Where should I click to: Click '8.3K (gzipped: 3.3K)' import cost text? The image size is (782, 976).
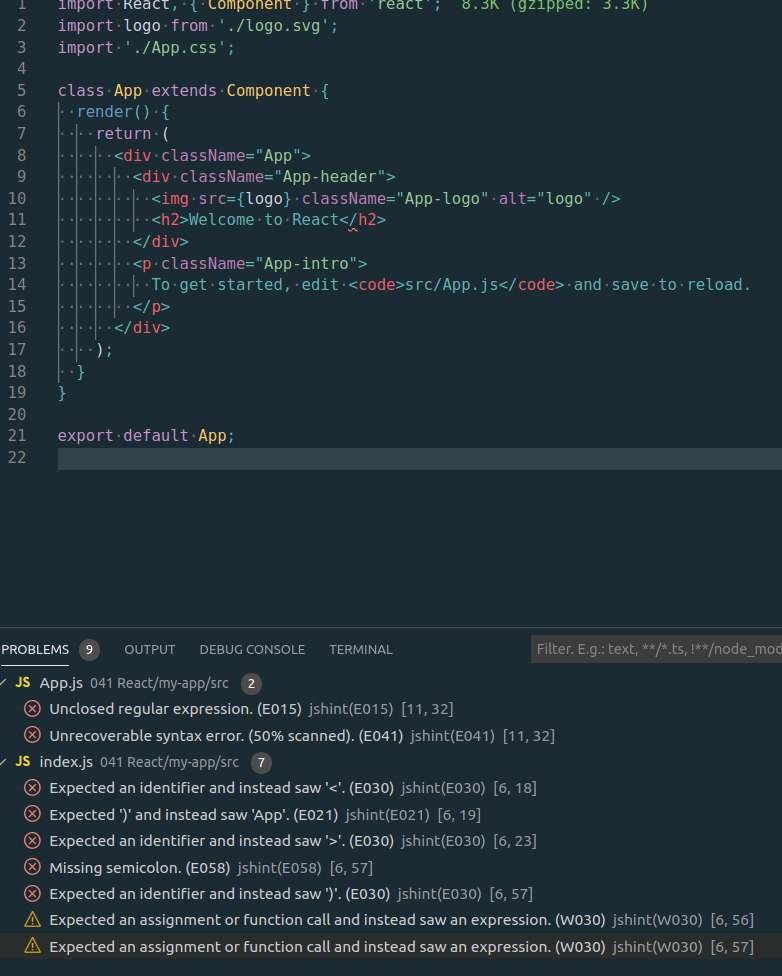click(x=555, y=6)
